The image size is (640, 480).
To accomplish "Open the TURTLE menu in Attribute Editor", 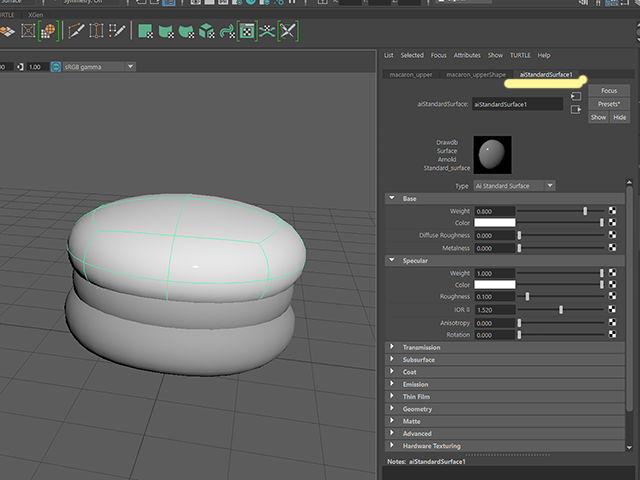I will pos(520,55).
